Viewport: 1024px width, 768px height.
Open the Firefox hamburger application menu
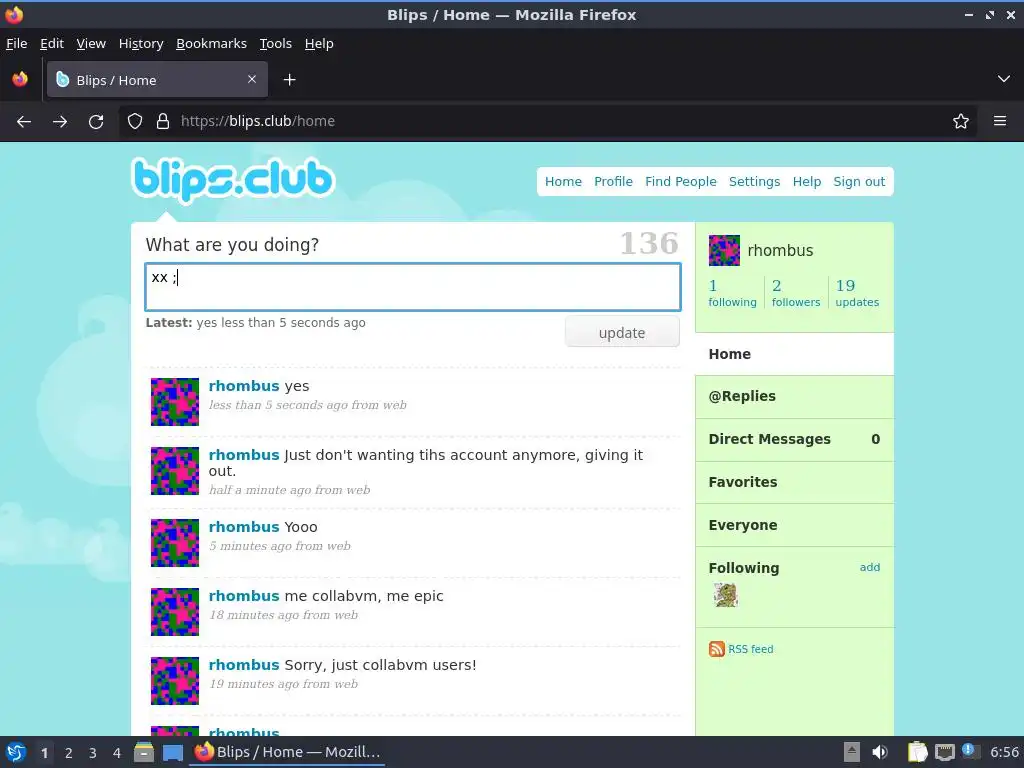pos(1000,121)
